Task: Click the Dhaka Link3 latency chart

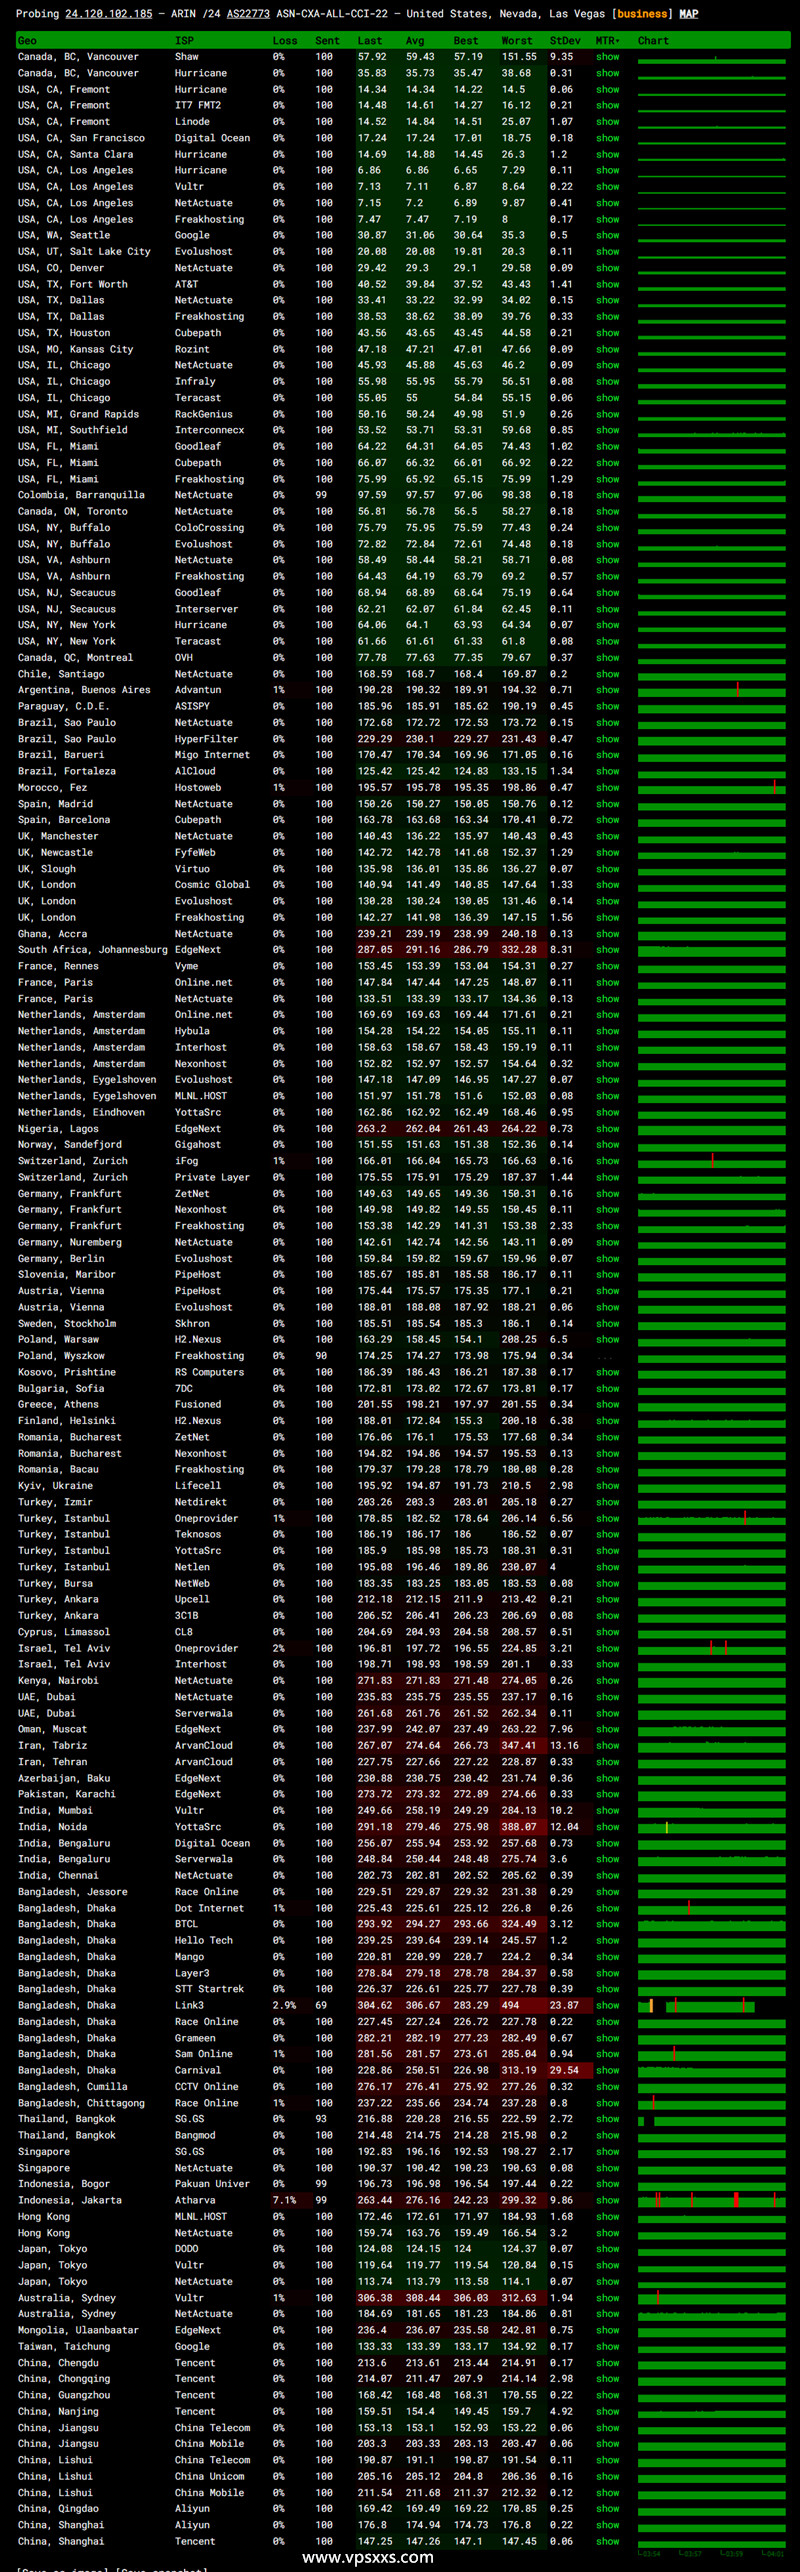Action: pyautogui.click(x=712, y=2006)
